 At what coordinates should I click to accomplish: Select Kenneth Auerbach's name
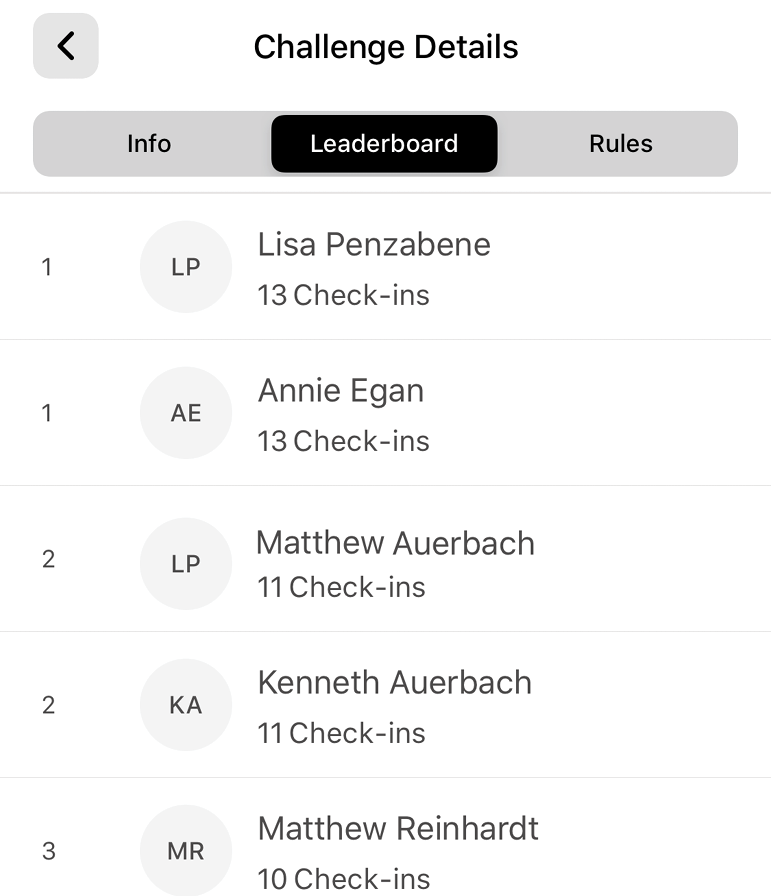tap(394, 682)
